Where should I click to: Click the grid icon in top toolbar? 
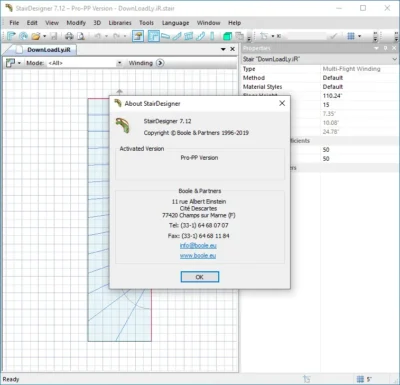[351, 36]
